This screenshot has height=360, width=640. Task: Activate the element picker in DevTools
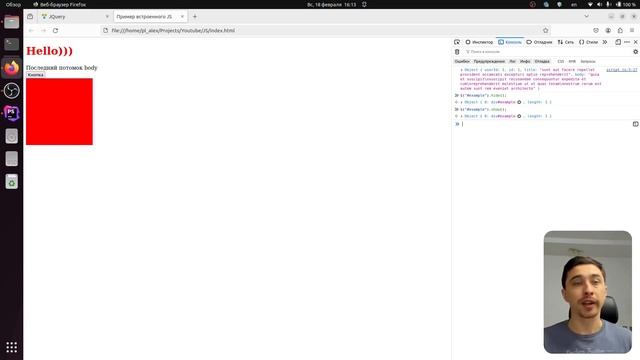coord(457,42)
